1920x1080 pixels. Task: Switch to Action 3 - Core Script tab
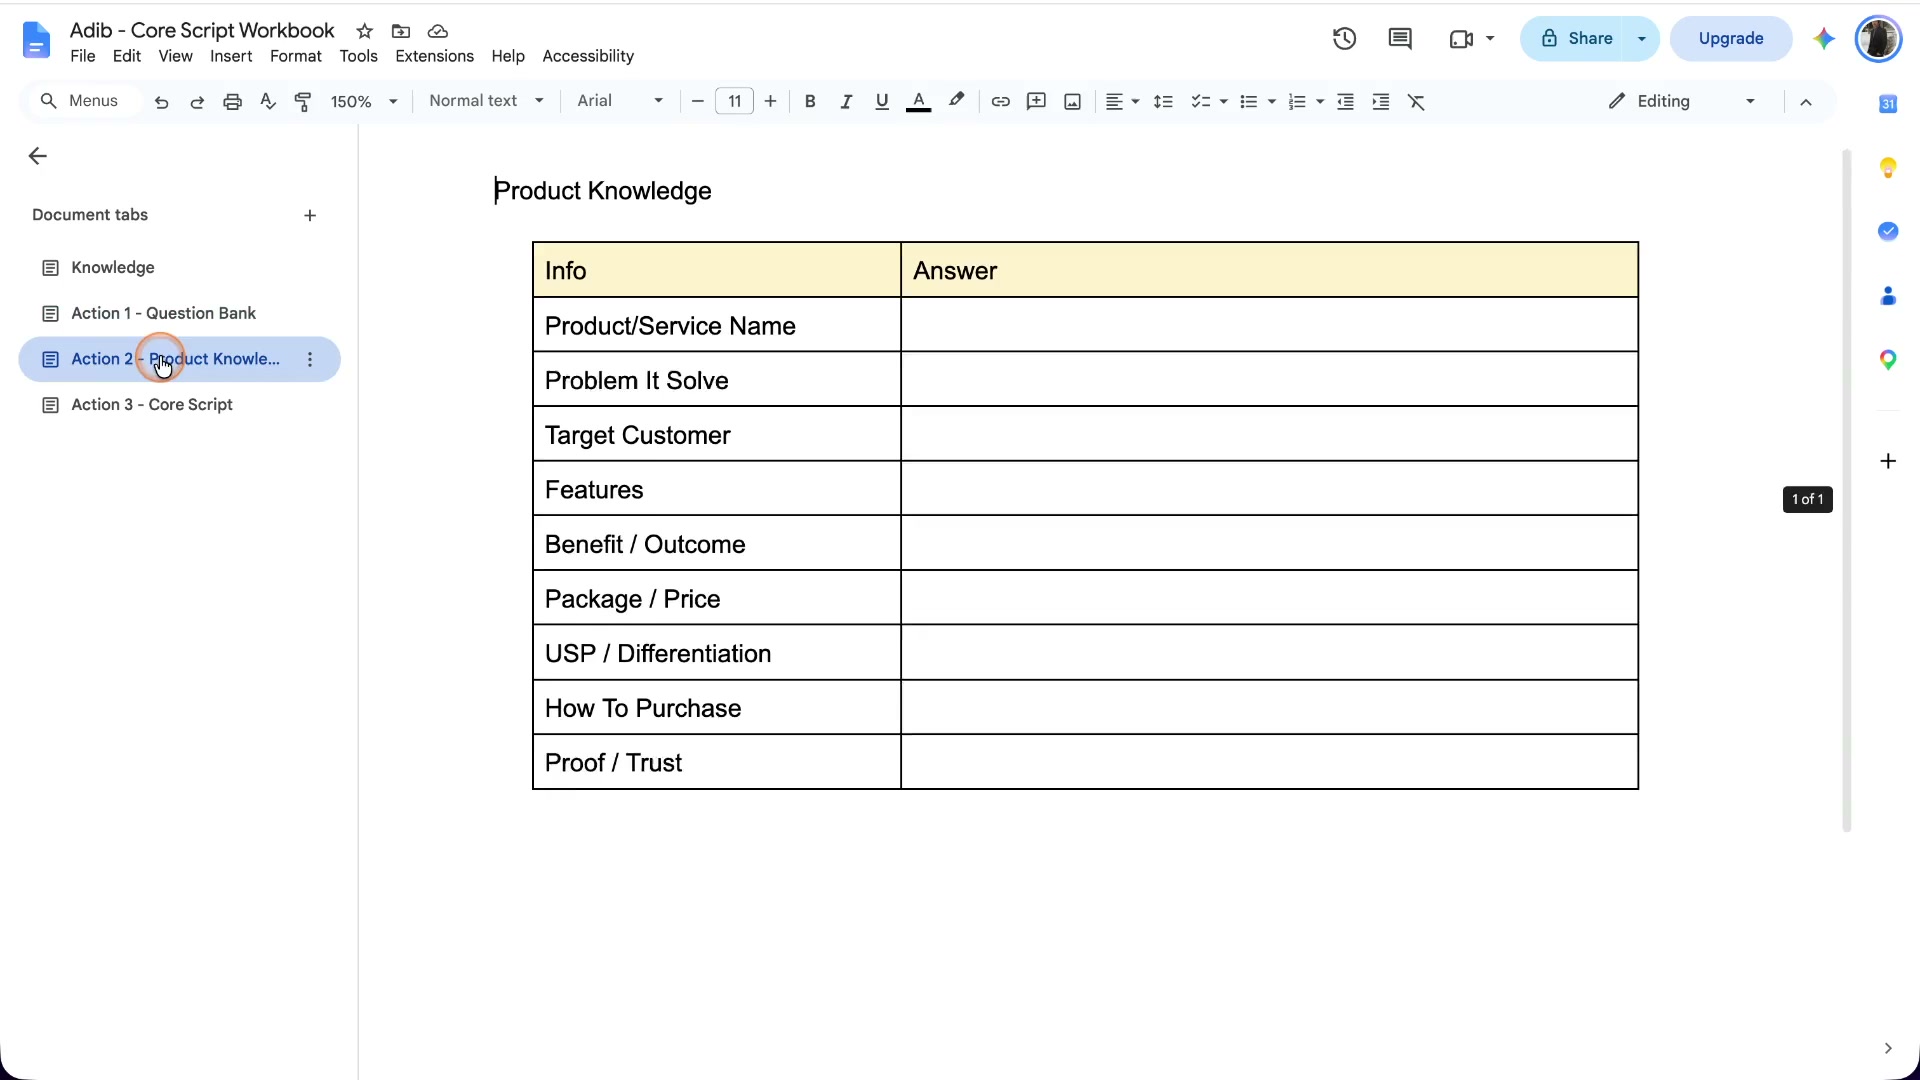pos(180,405)
